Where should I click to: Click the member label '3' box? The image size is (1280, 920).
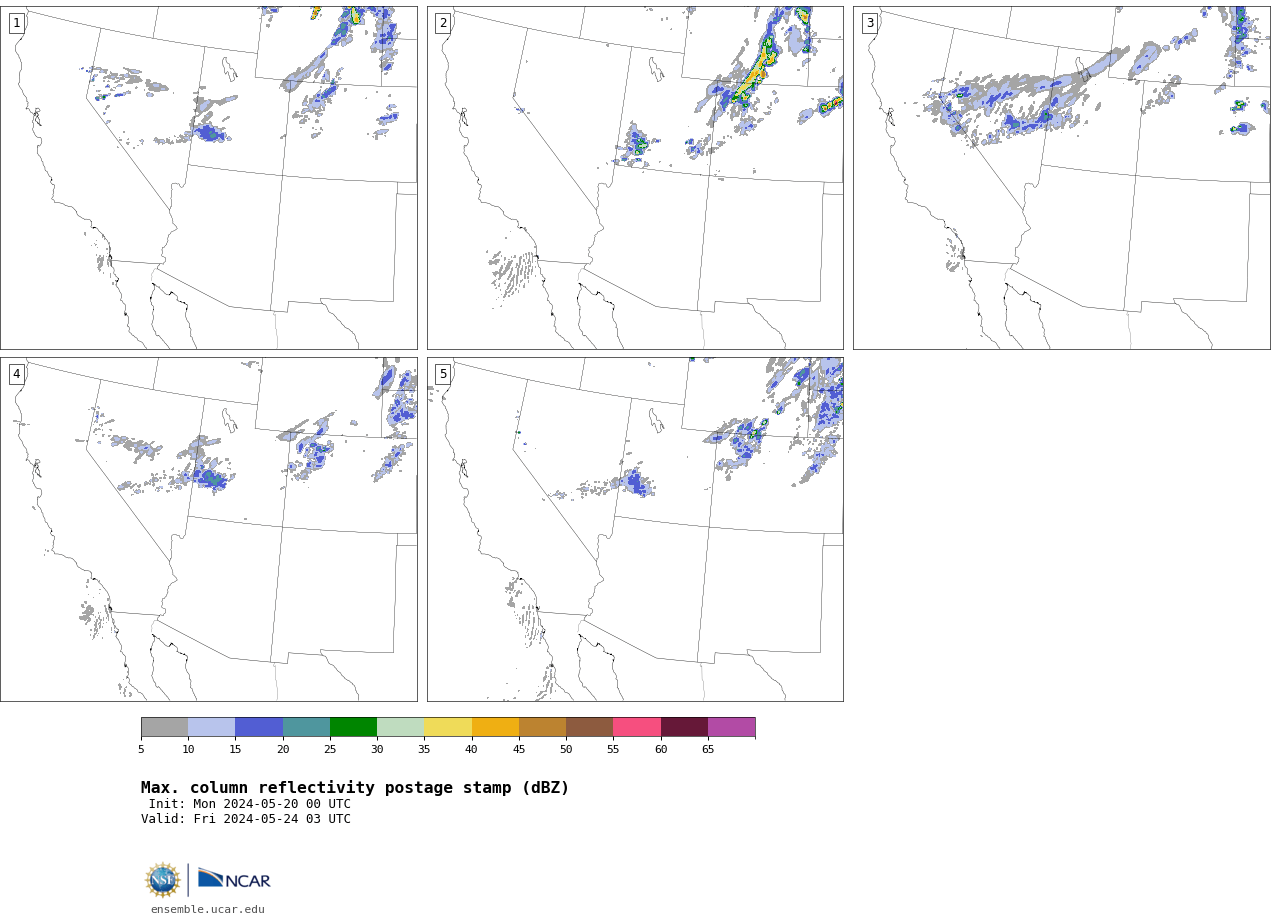[870, 23]
